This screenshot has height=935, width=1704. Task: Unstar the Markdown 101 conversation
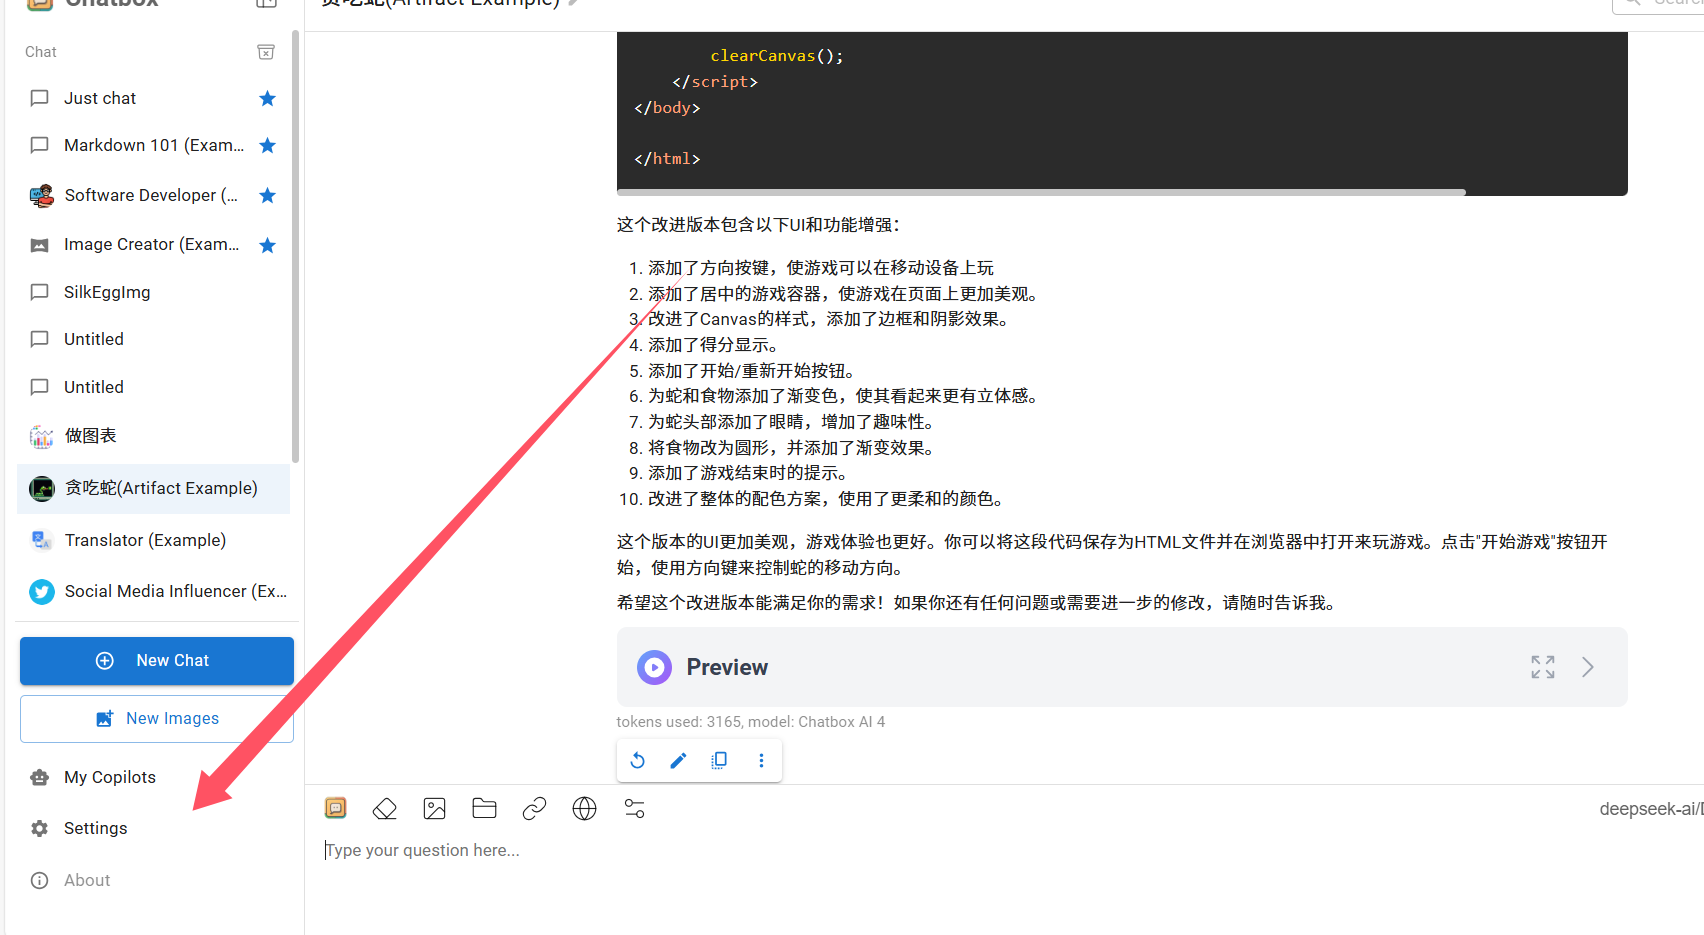[267, 146]
